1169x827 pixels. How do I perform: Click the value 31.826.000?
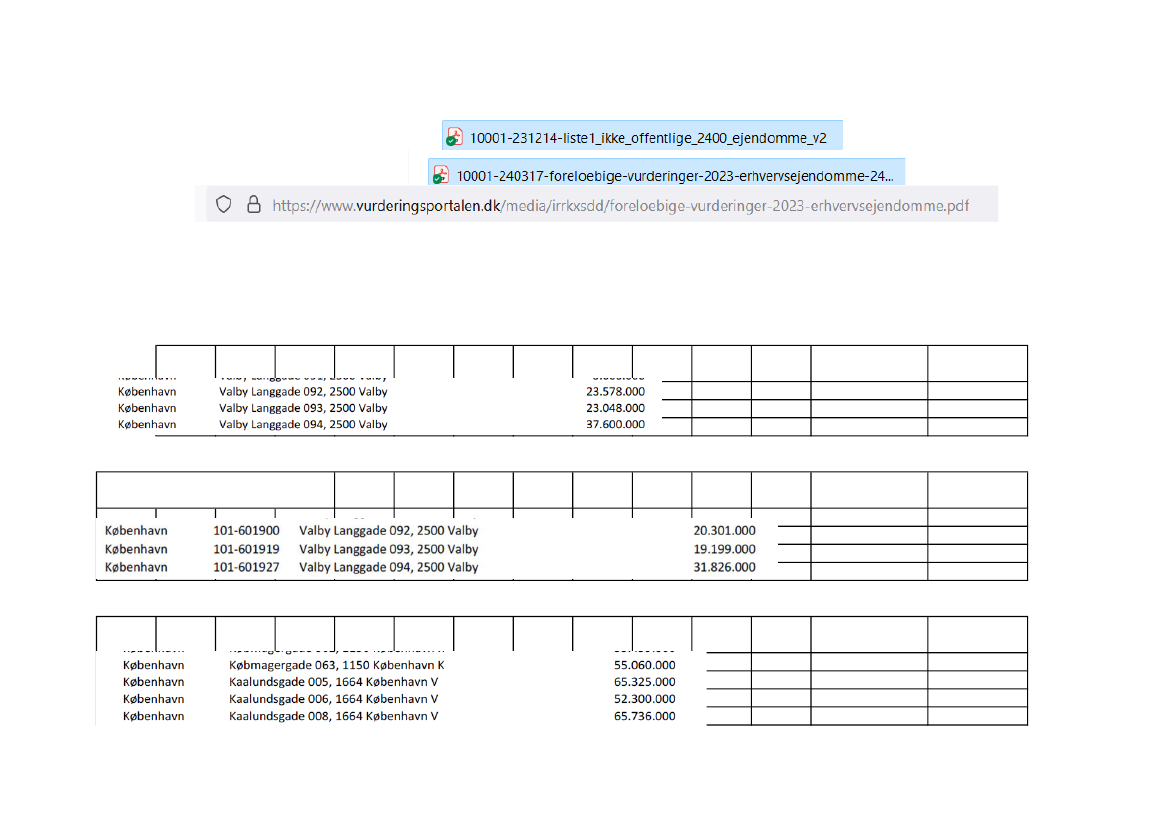[x=724, y=567]
